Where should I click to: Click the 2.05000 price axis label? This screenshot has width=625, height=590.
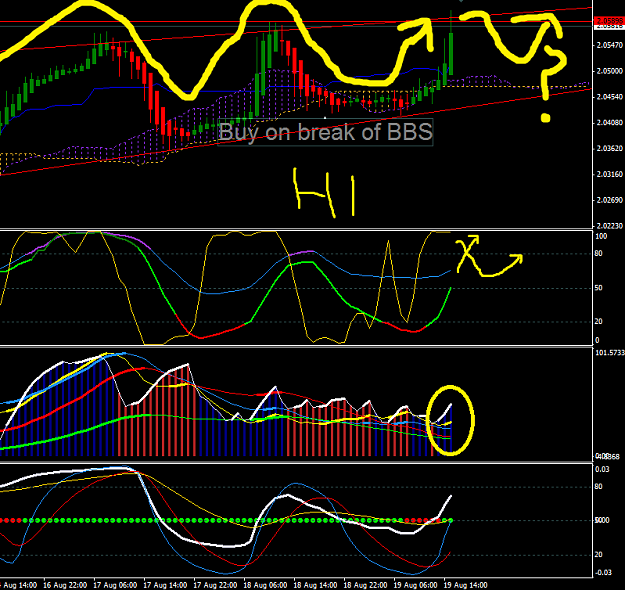[x=609, y=71]
